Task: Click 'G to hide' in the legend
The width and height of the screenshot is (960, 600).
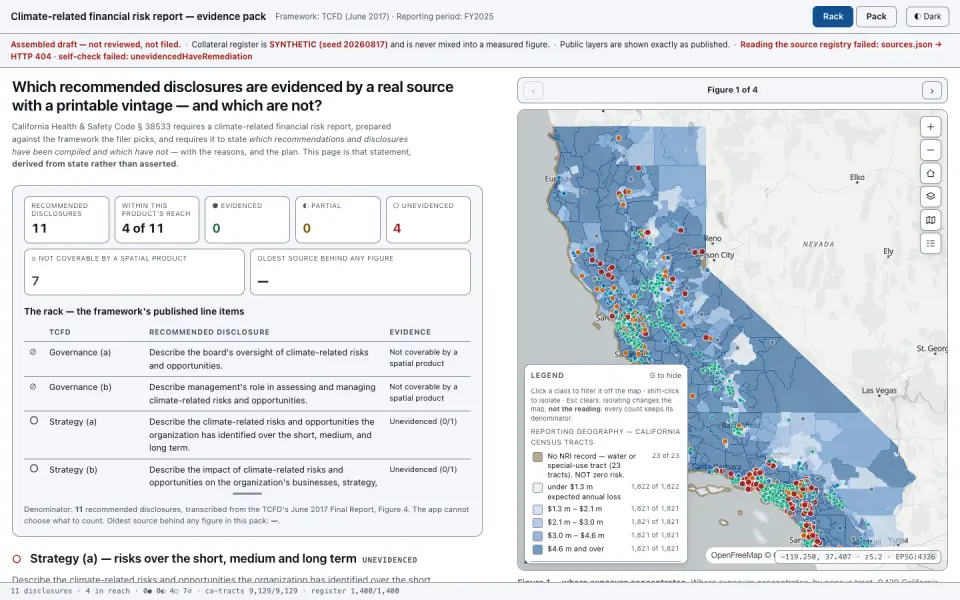Action: [x=665, y=375]
